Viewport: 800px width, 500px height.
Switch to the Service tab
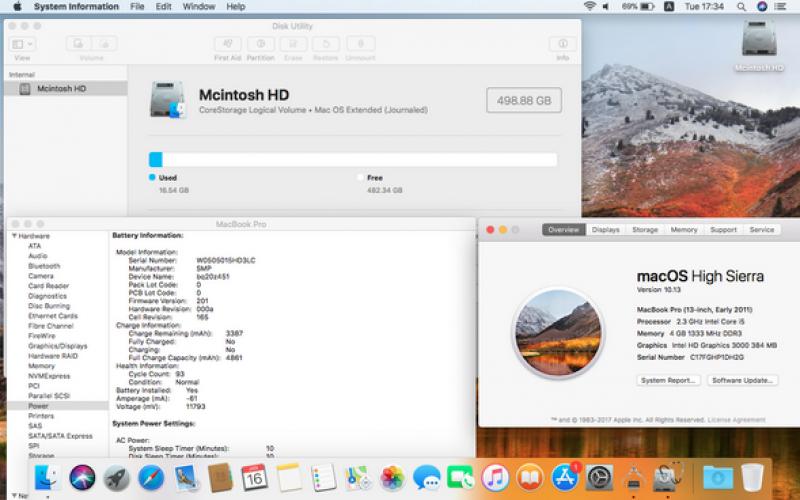point(762,230)
